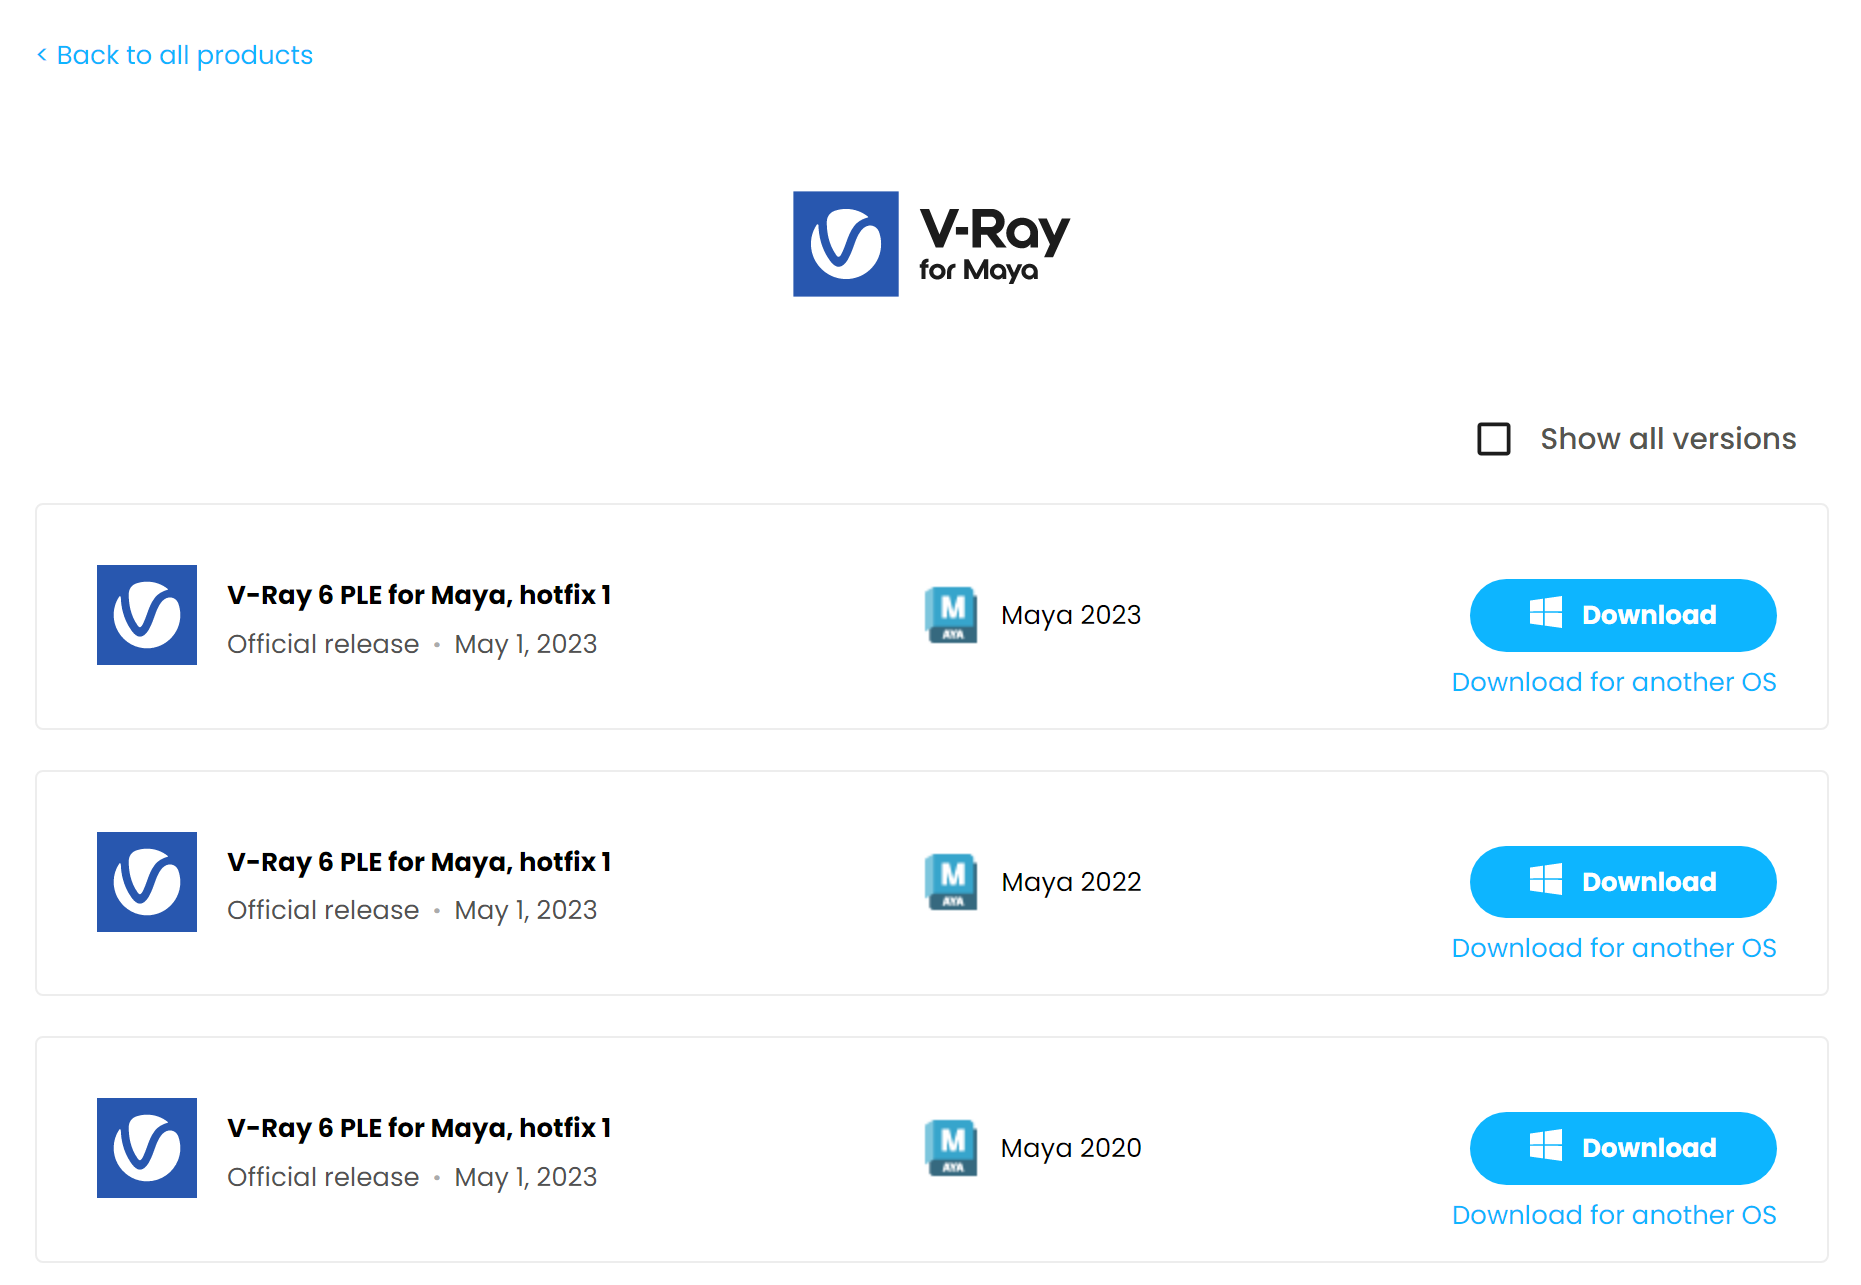
Task: Click Windows logo on Maya 2020 Download button
Action: [1545, 1146]
